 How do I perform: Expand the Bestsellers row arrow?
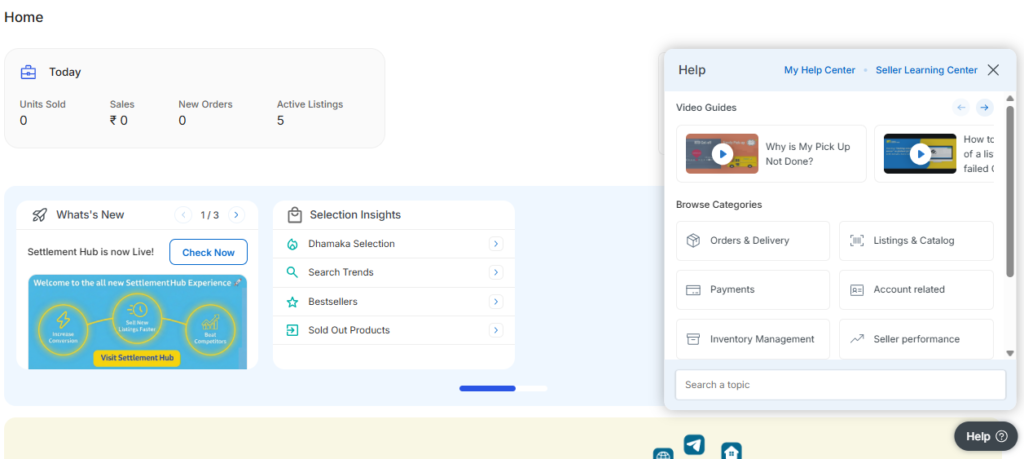pos(495,301)
